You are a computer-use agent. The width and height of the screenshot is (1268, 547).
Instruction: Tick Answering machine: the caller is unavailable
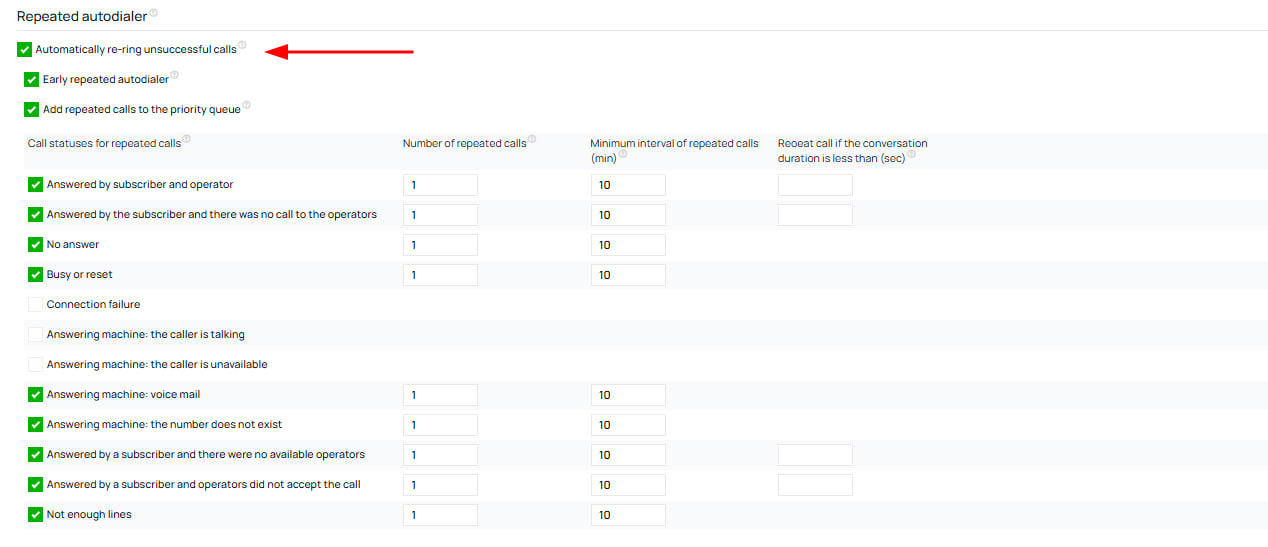click(36, 365)
